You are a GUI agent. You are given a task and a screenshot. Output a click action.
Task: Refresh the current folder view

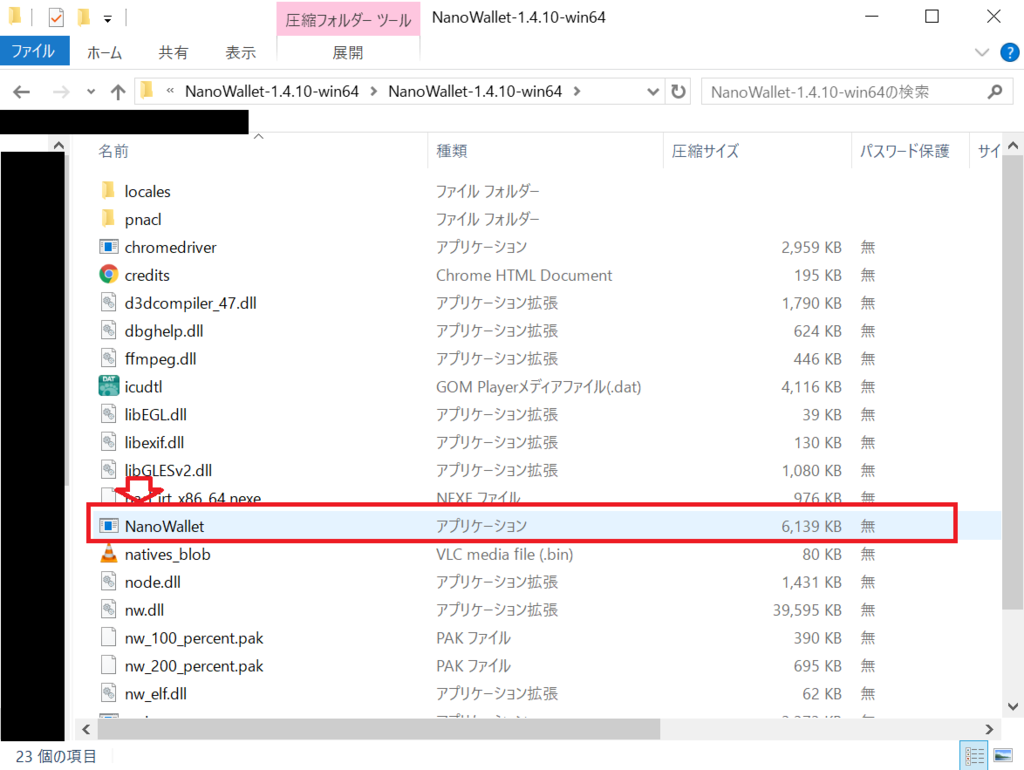[x=679, y=91]
